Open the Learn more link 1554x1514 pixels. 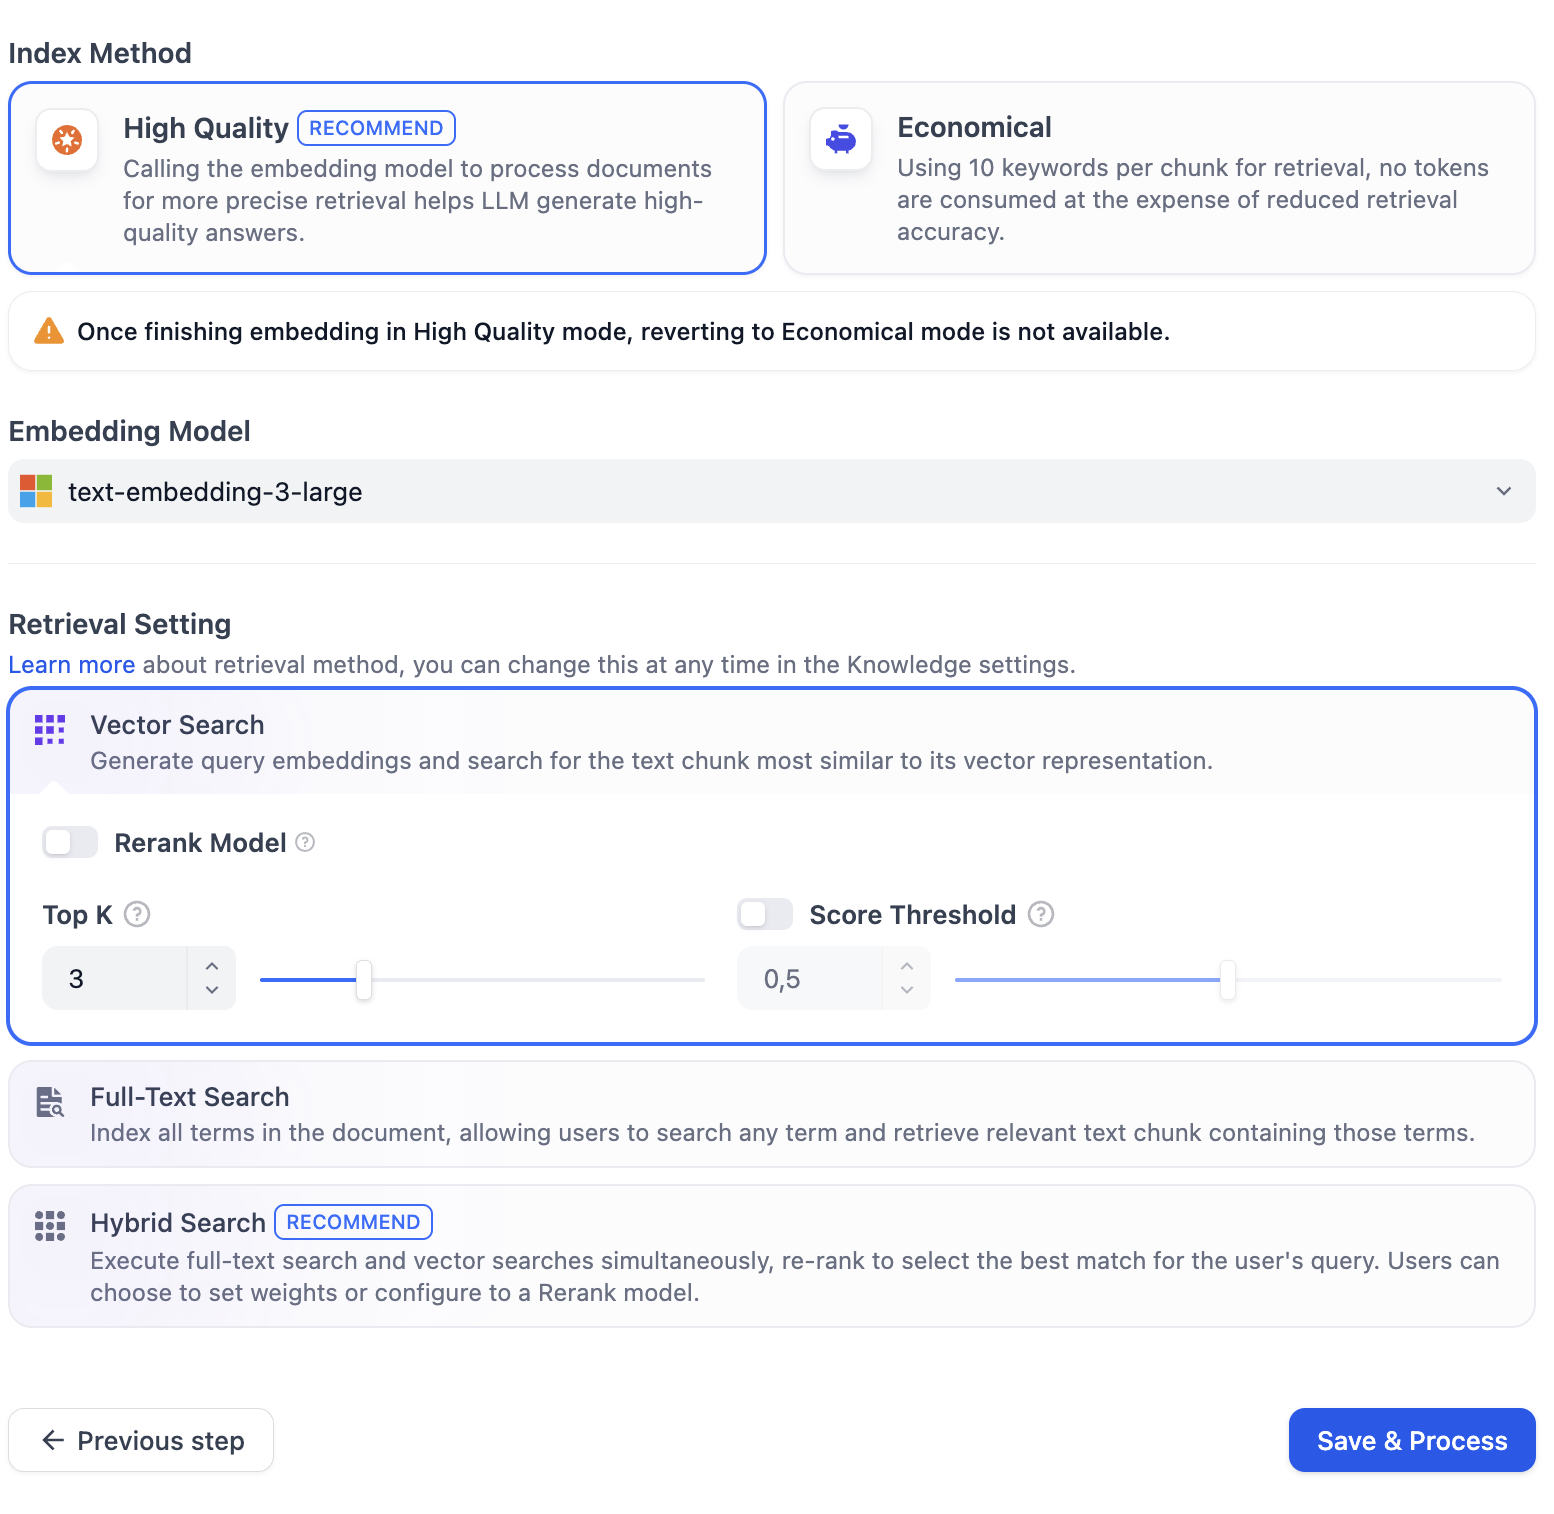point(72,665)
